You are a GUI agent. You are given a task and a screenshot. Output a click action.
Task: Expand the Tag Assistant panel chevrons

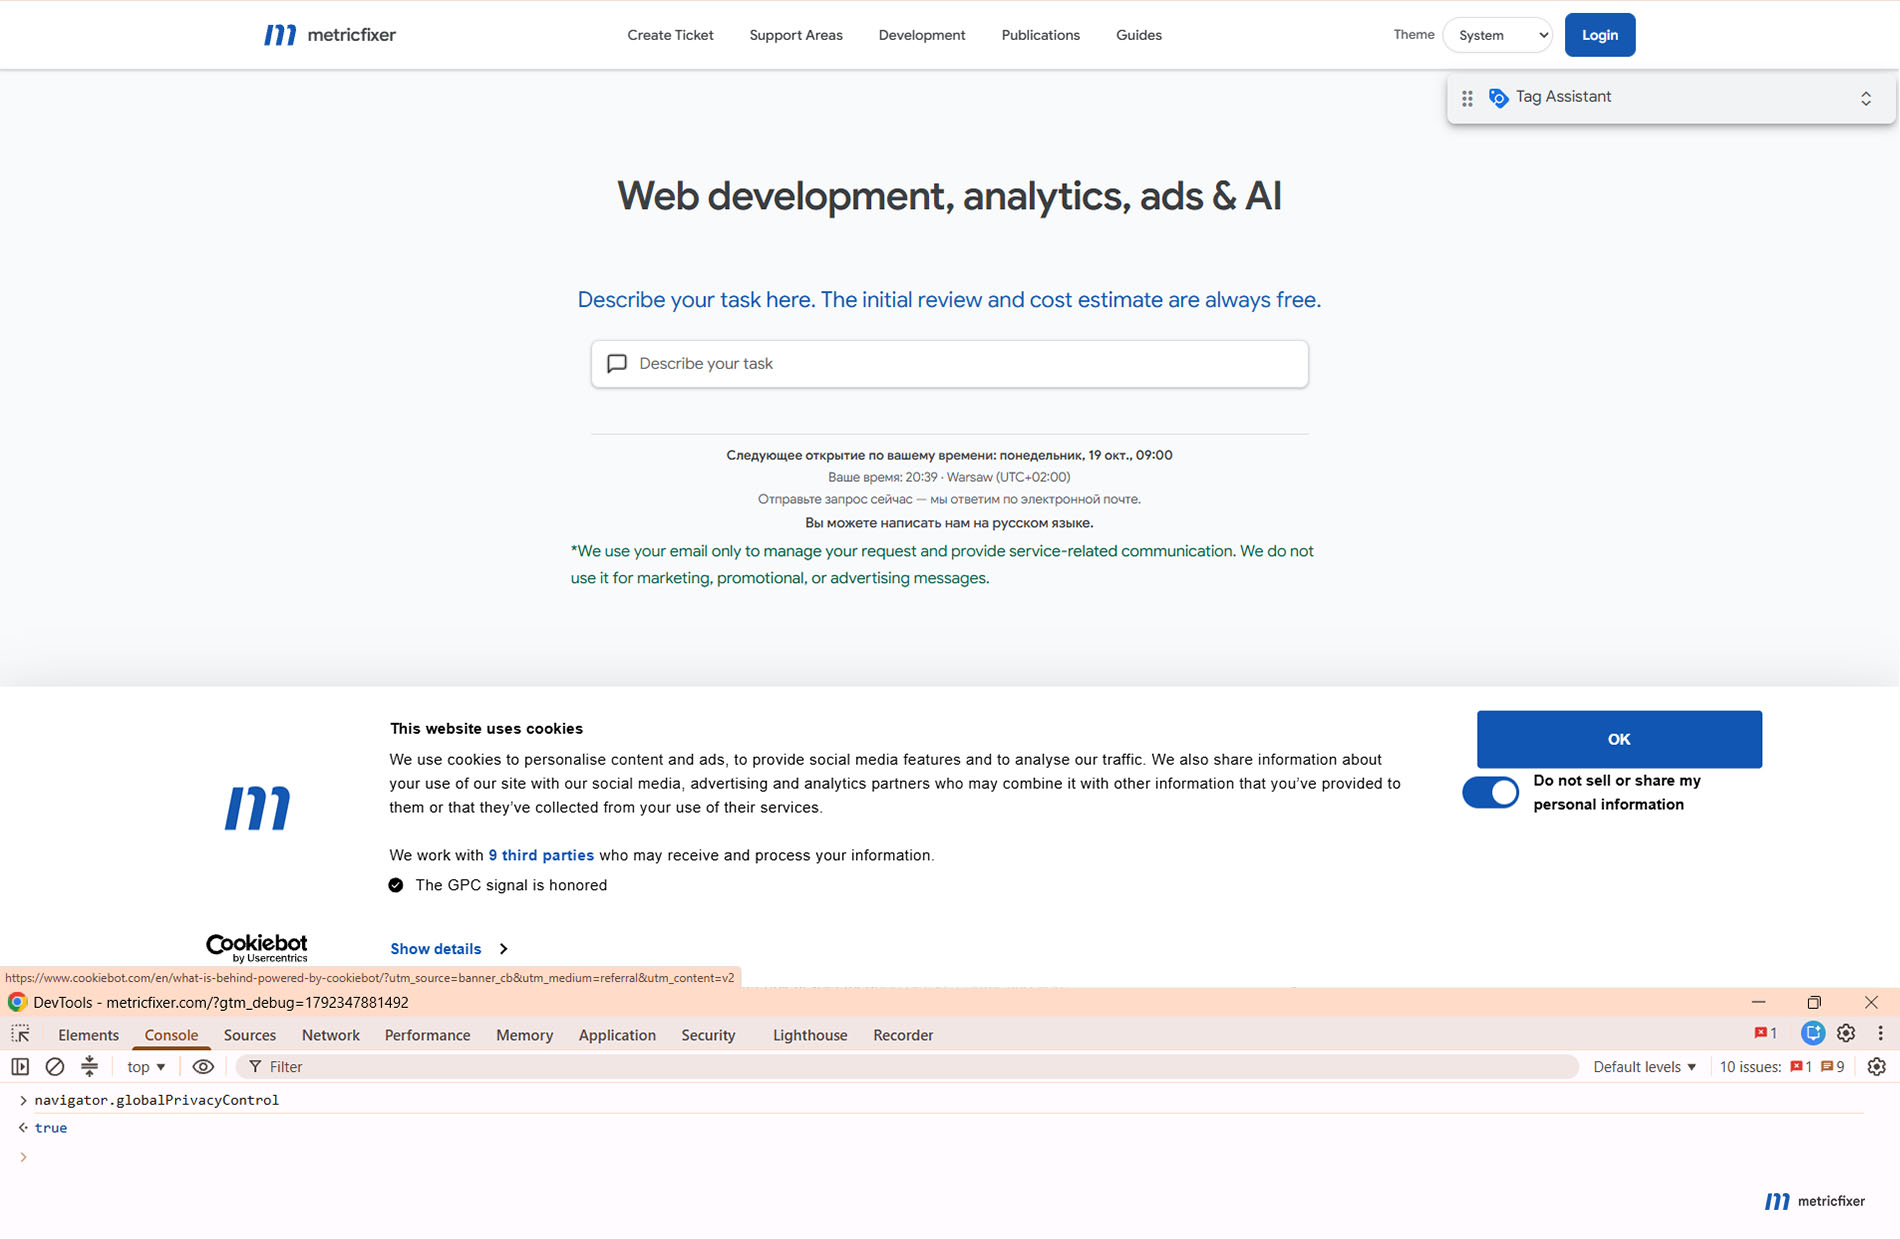click(x=1865, y=98)
